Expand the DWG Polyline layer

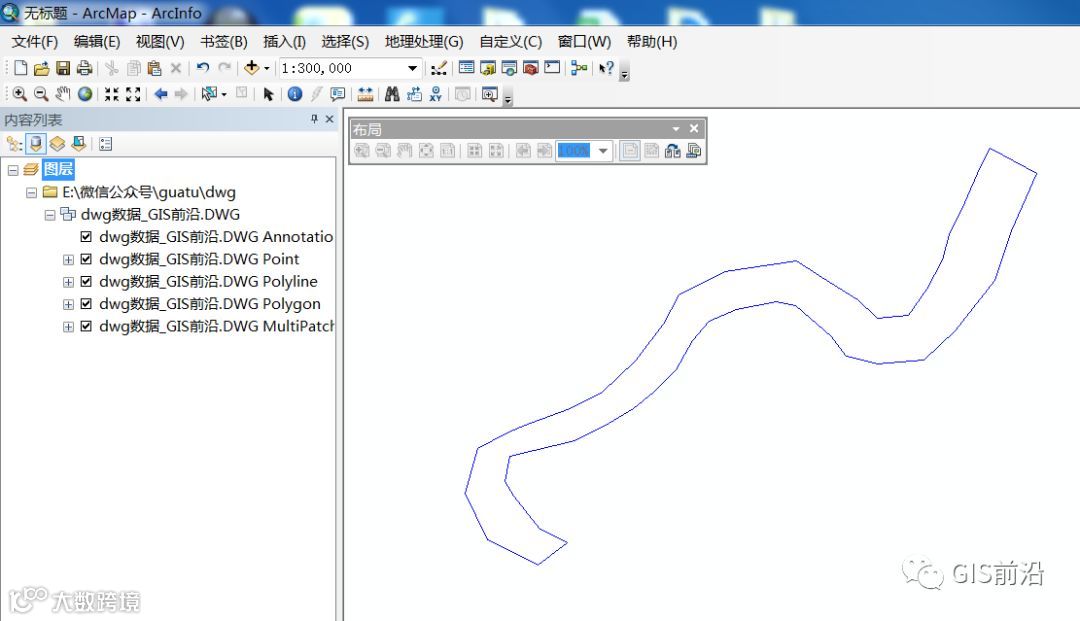point(68,282)
